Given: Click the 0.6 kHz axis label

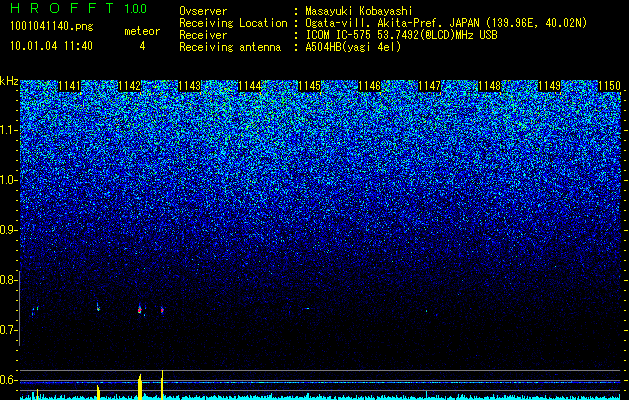Looking at the screenshot, I should (8, 380).
